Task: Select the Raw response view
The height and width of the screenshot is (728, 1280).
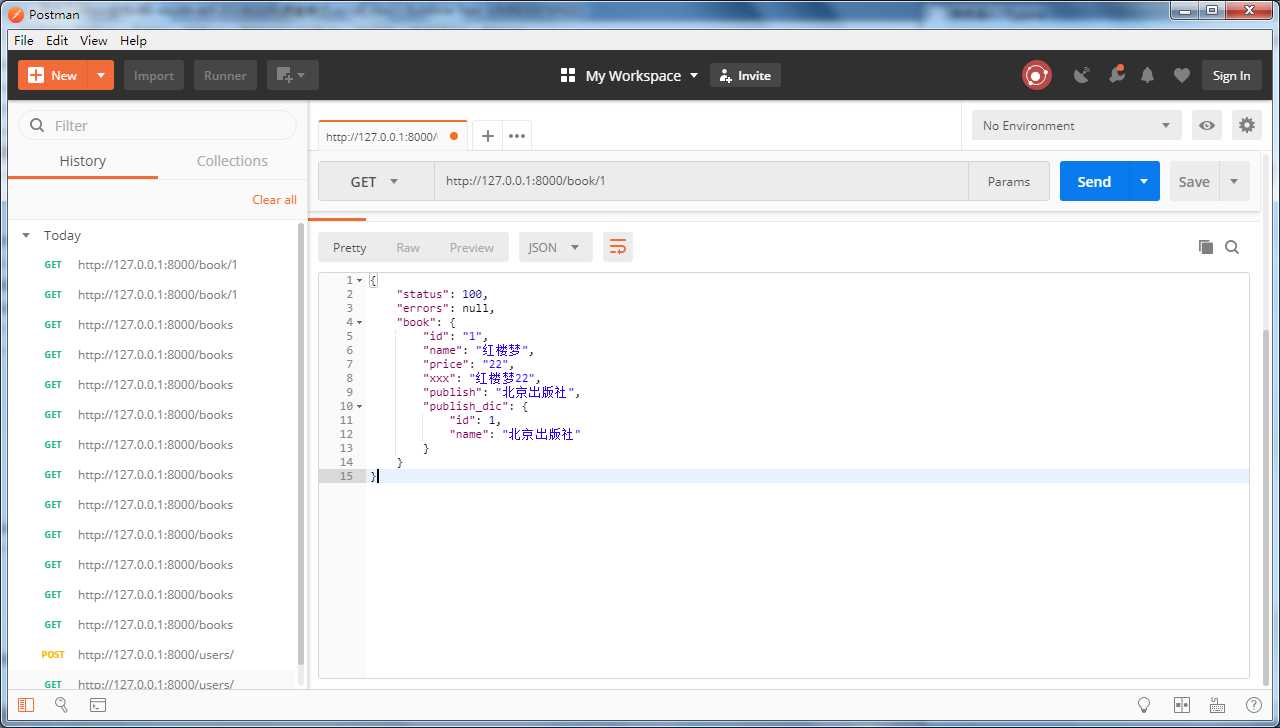Action: pos(408,247)
